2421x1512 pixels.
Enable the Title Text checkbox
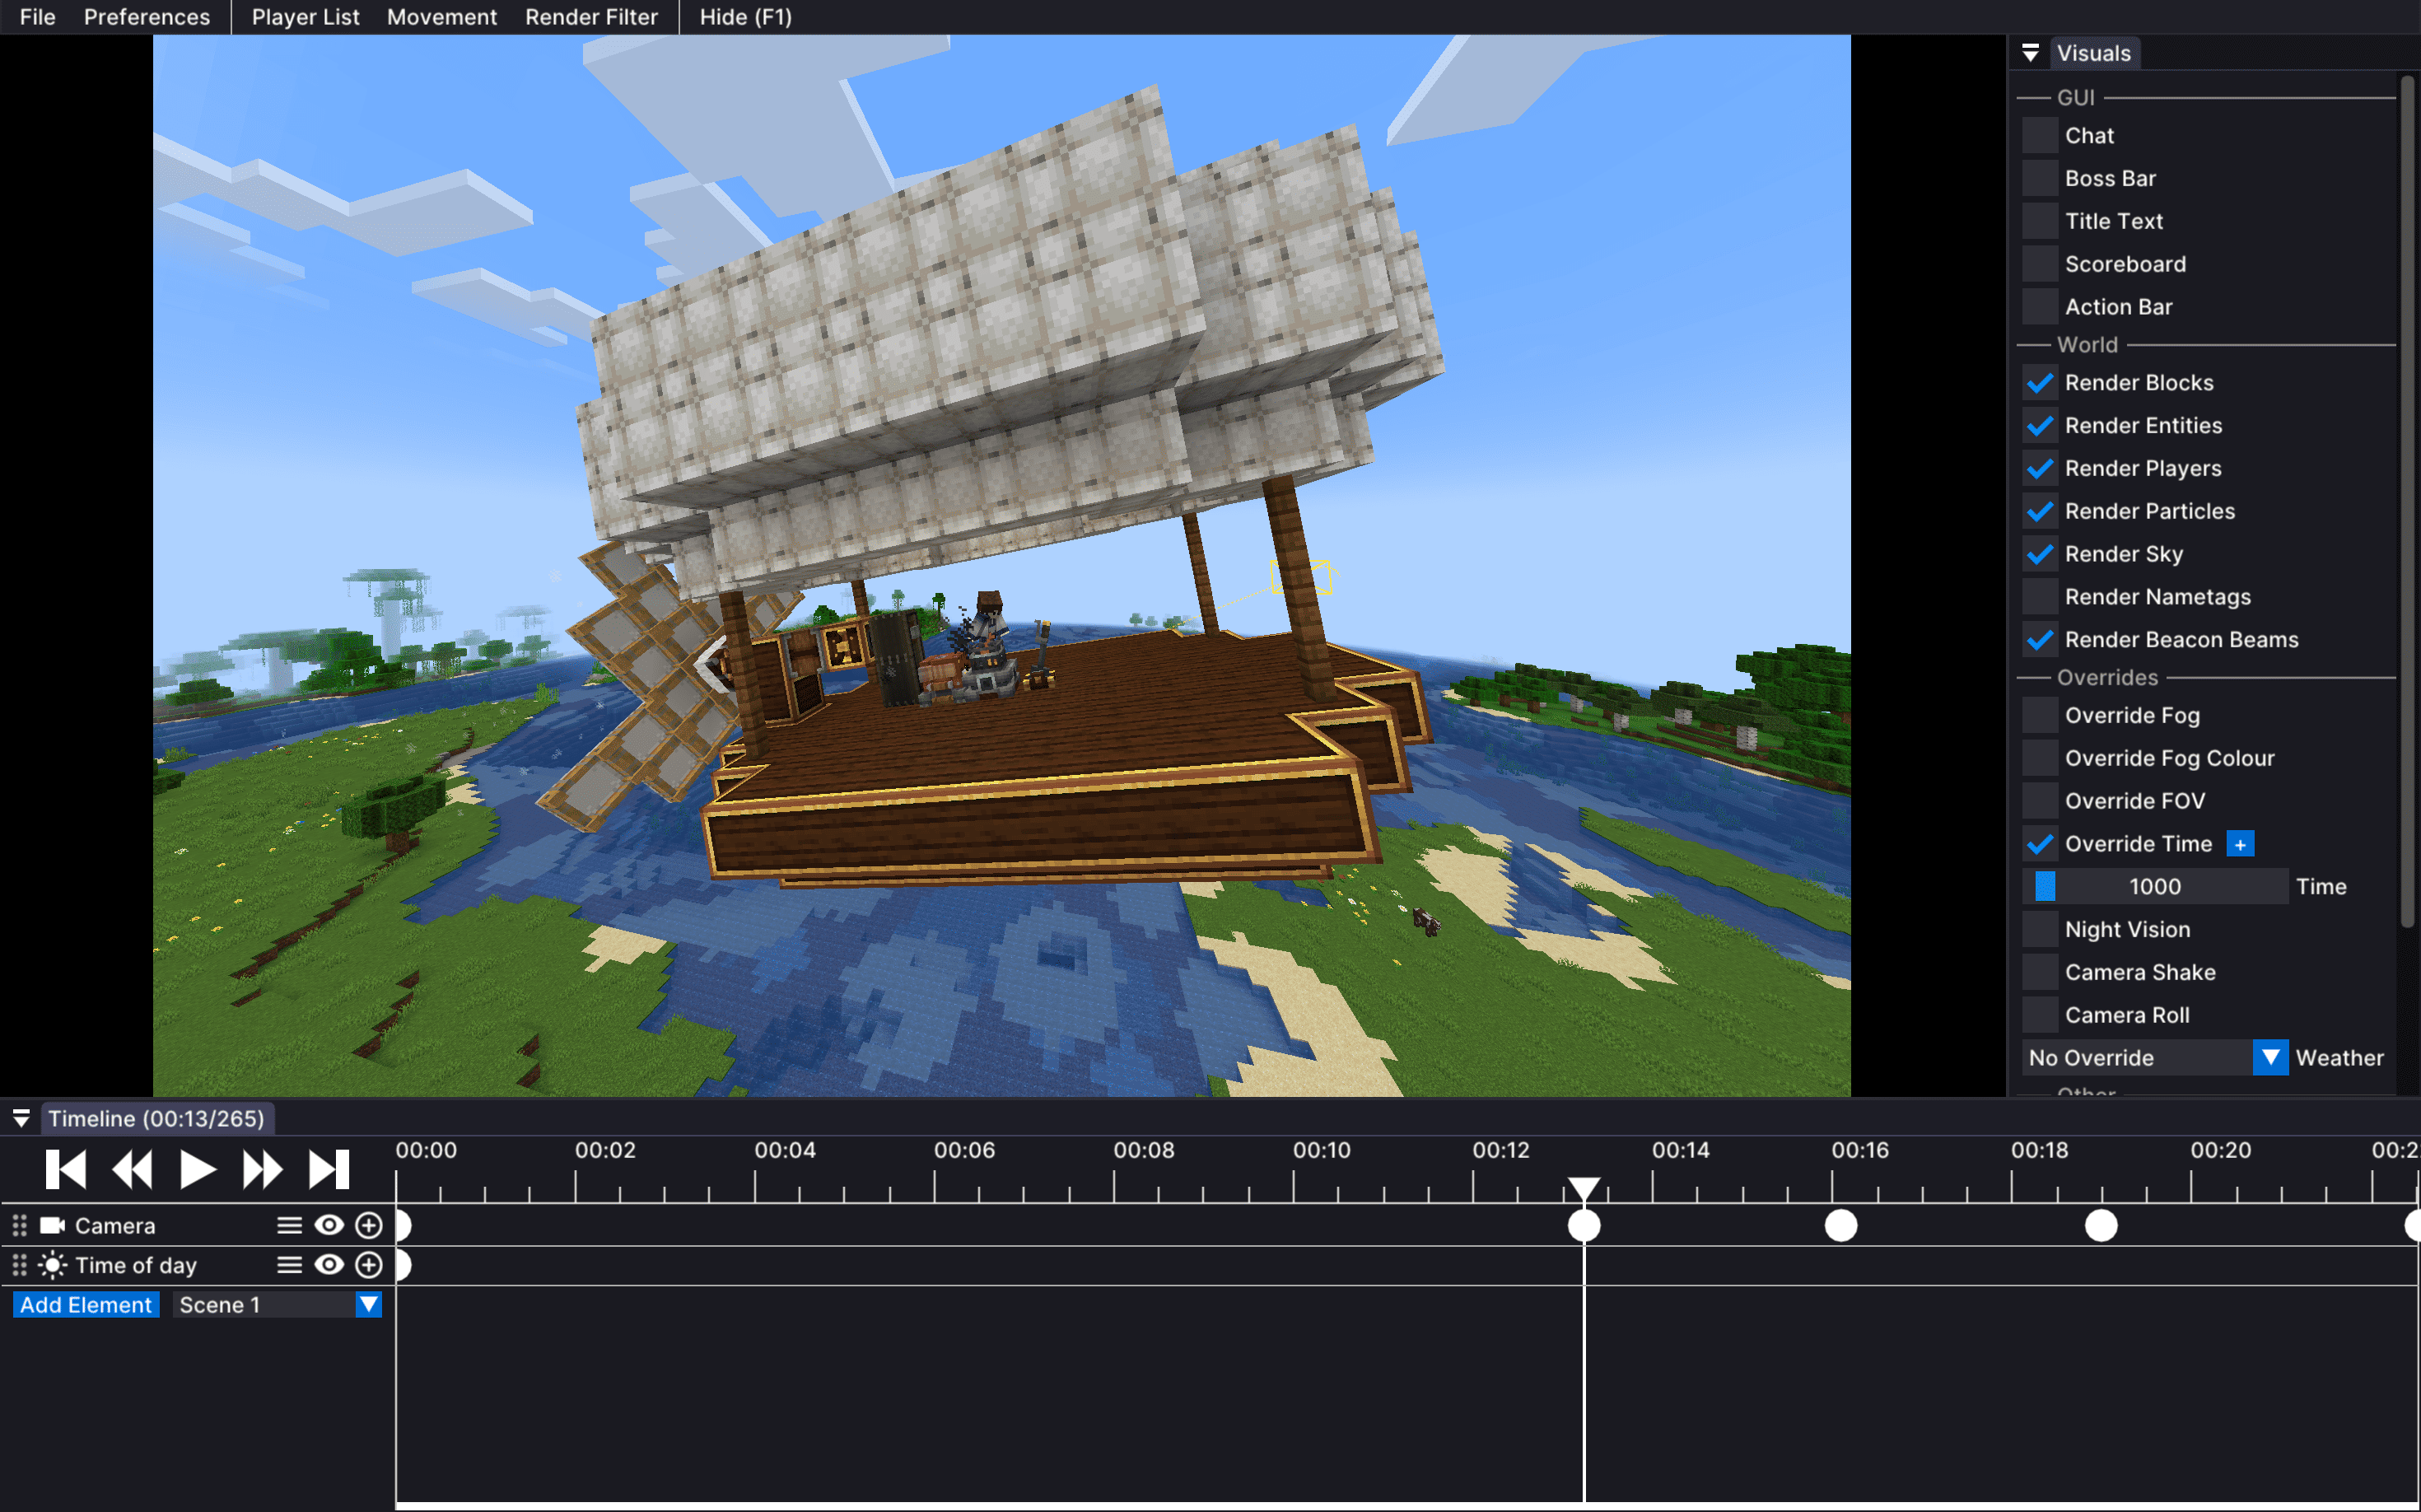point(2040,221)
